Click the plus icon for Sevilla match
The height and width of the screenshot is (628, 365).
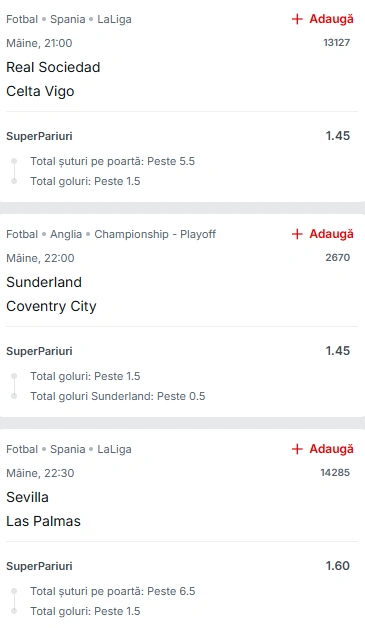[x=297, y=449]
